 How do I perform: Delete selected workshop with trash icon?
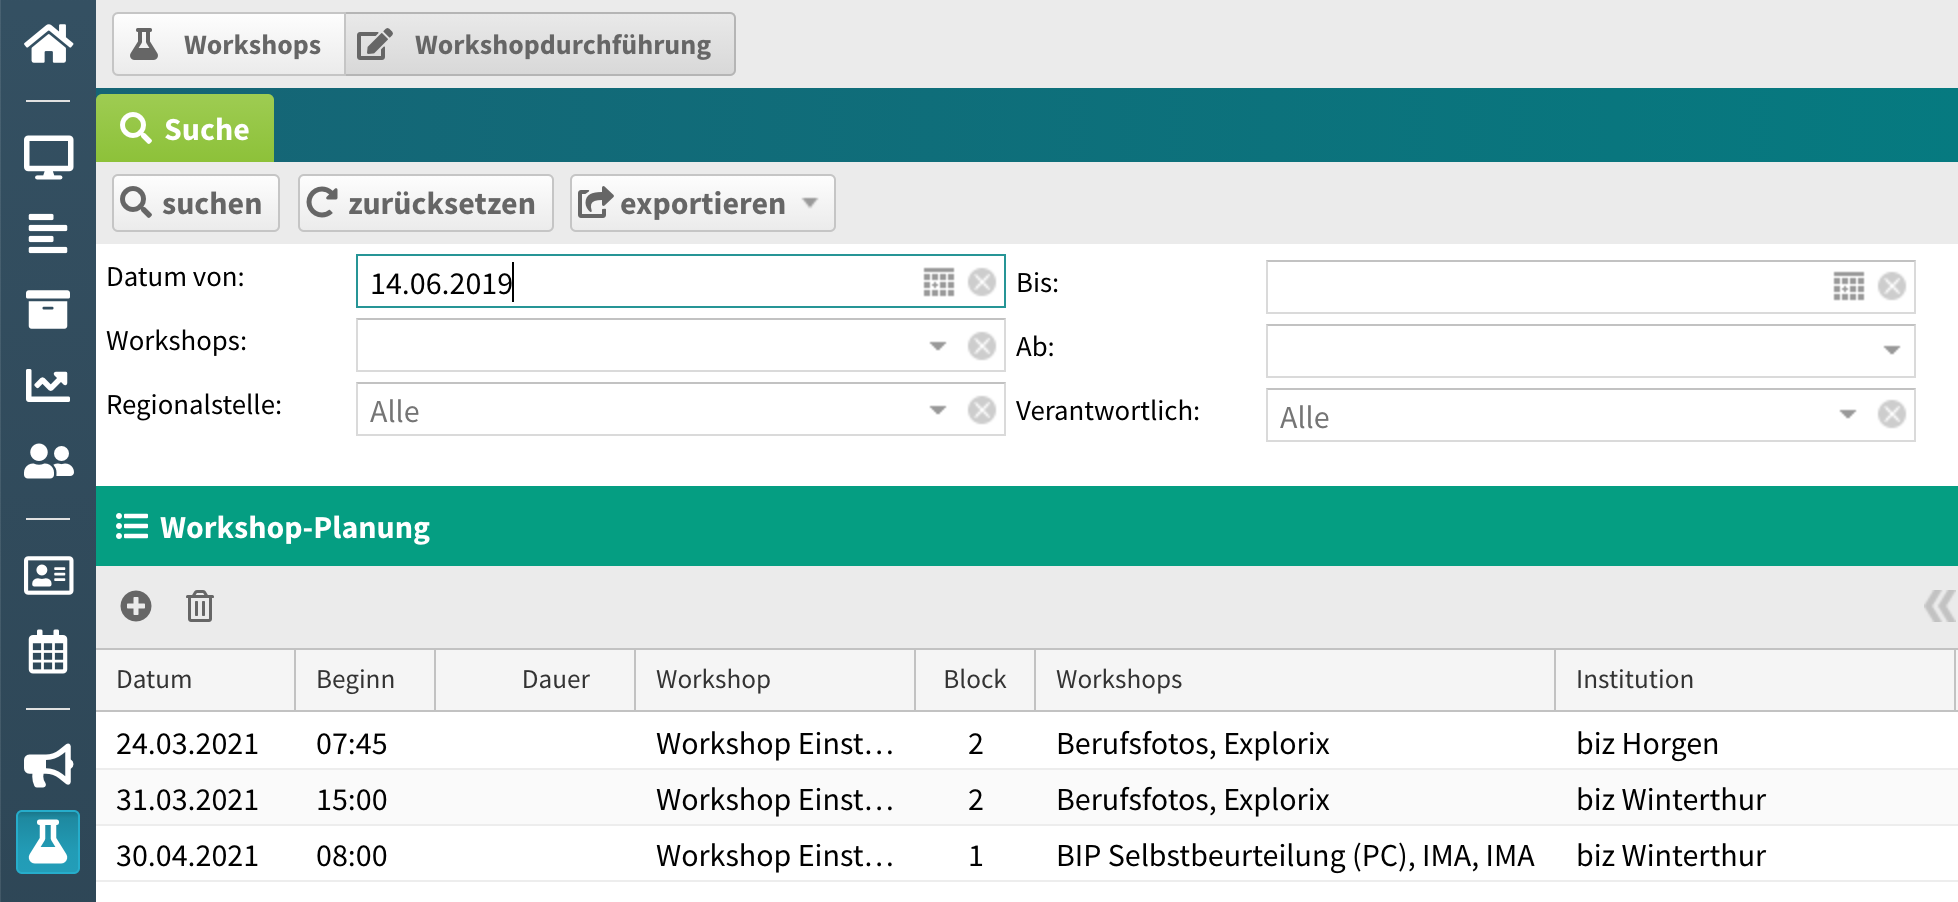pos(200,606)
